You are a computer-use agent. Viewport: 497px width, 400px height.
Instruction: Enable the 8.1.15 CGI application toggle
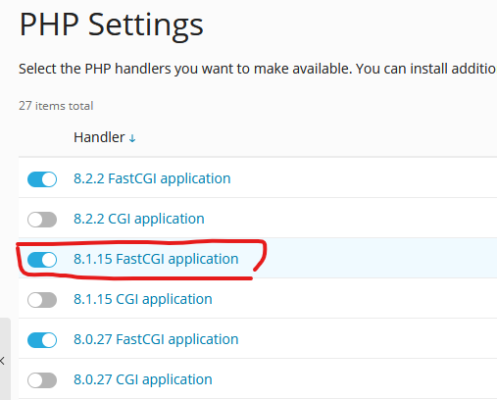coord(42,300)
